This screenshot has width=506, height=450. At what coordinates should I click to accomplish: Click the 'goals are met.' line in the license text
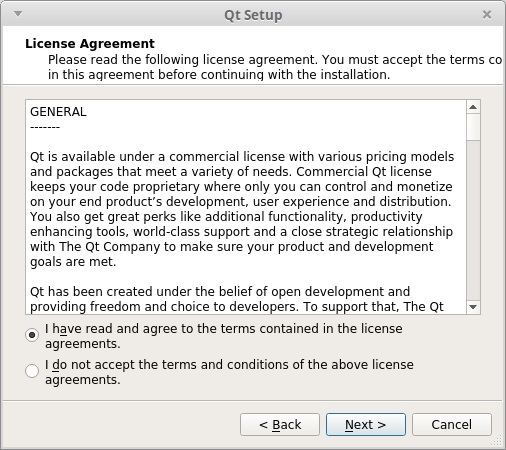click(73, 262)
